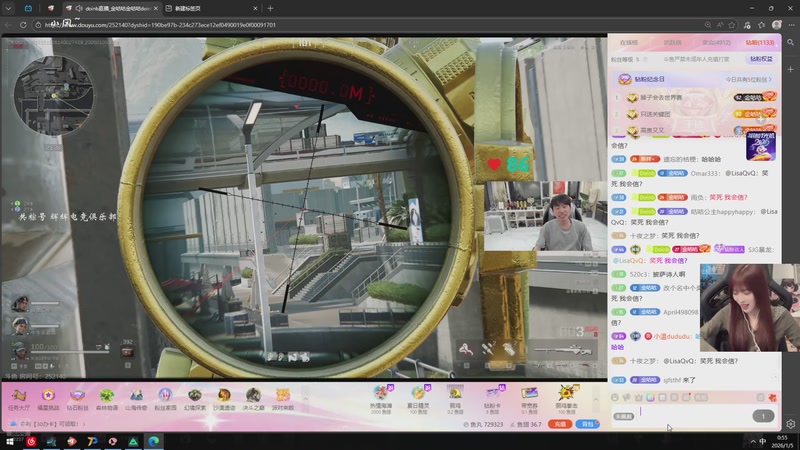Open the 山海传奇 activity icon
The width and height of the screenshot is (800, 450).
point(136,399)
